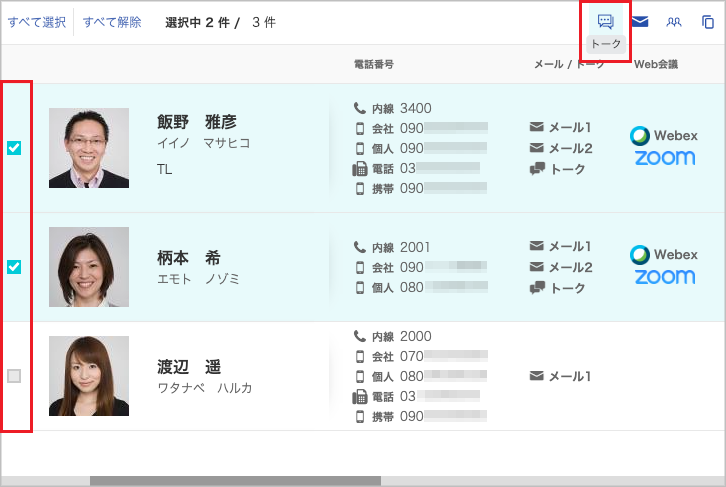Uncheck the checkbox for 飯野 雅彦

[x=14, y=148]
